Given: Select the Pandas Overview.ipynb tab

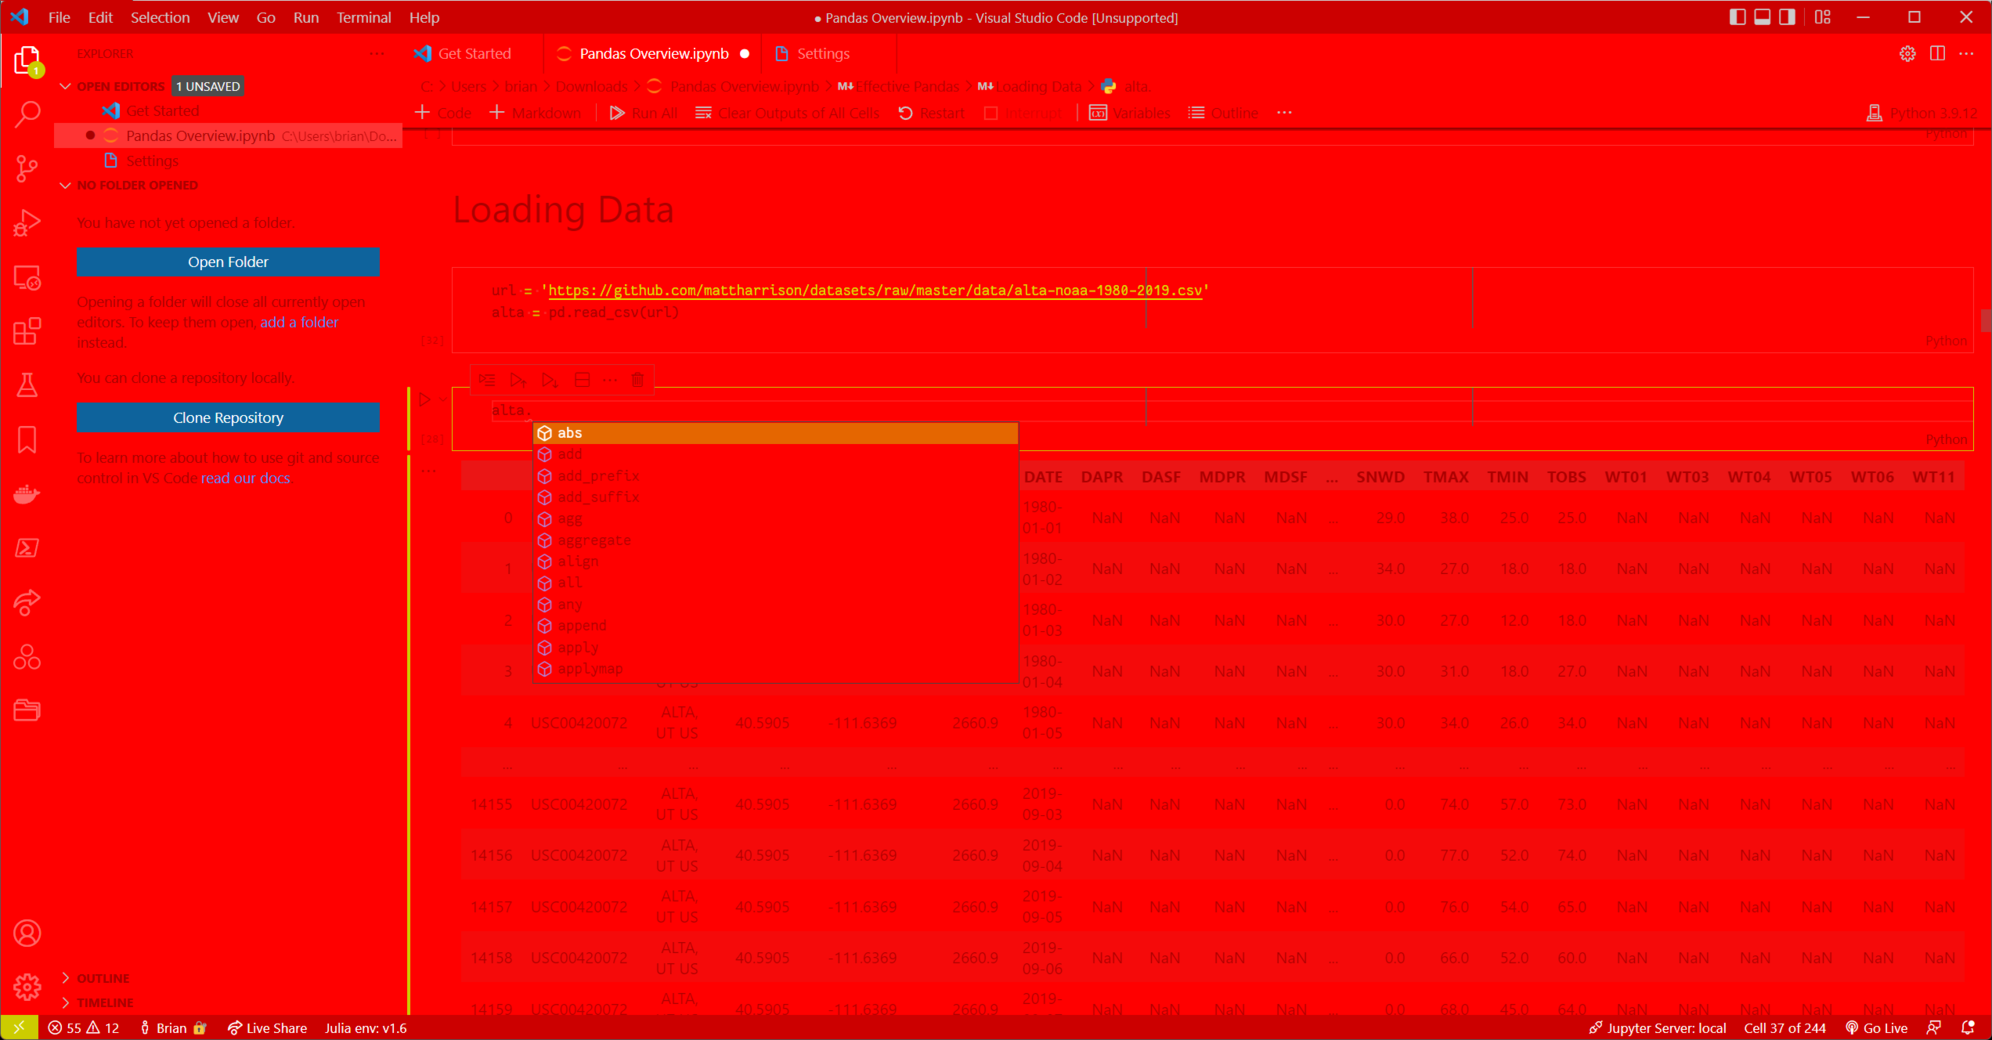Looking at the screenshot, I should tap(654, 53).
